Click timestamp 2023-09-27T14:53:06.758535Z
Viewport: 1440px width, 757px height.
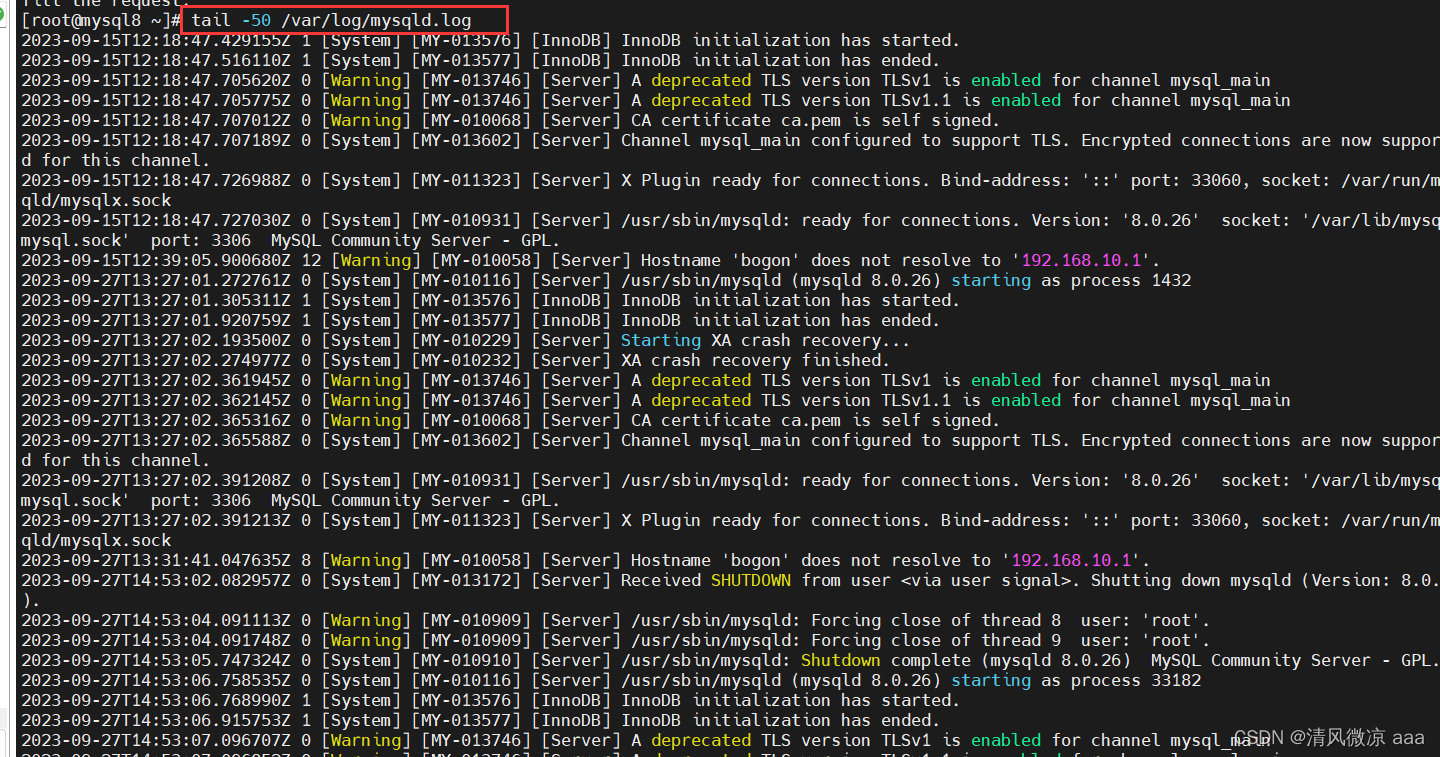tap(156, 680)
